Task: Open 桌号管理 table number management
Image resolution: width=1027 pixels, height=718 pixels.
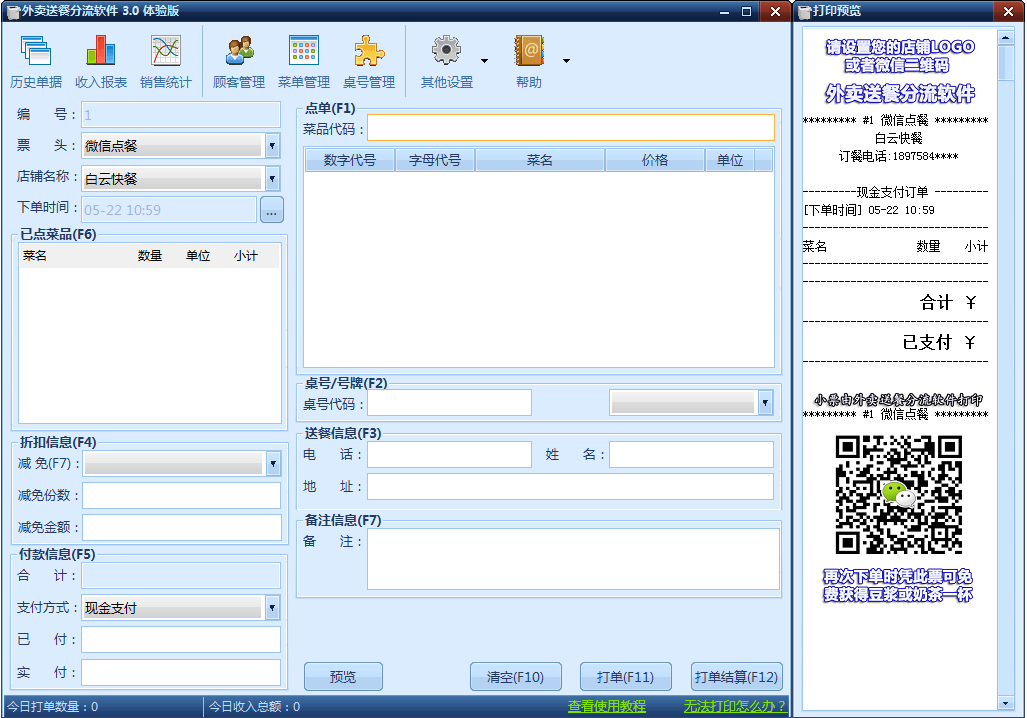Action: [369, 62]
